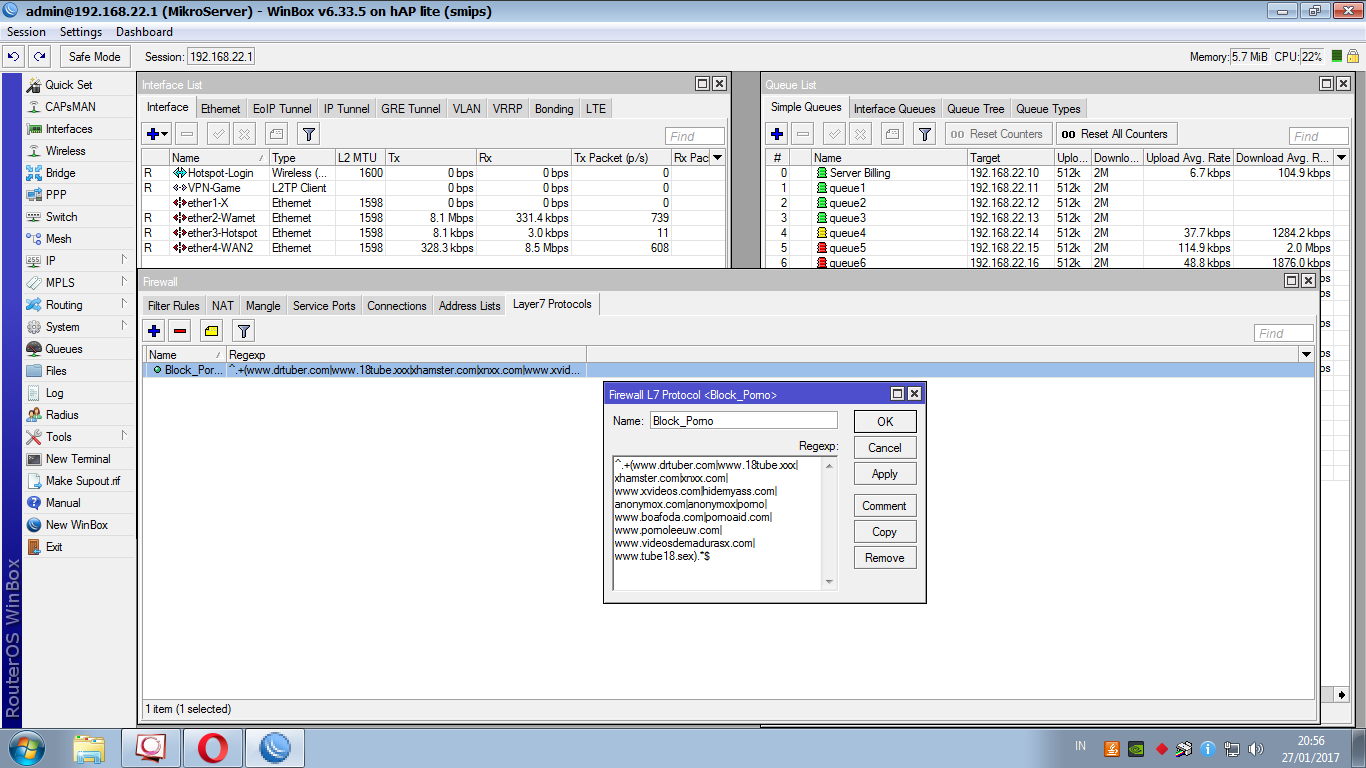Open Dashboard menu
Viewport: 1366px width, 768px height.
(144, 32)
